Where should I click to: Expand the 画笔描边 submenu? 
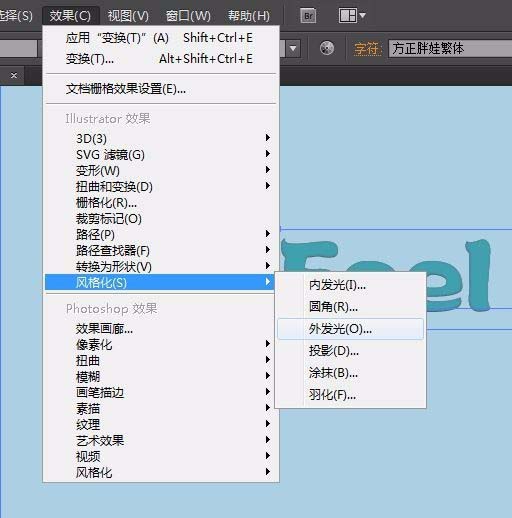pos(161,392)
